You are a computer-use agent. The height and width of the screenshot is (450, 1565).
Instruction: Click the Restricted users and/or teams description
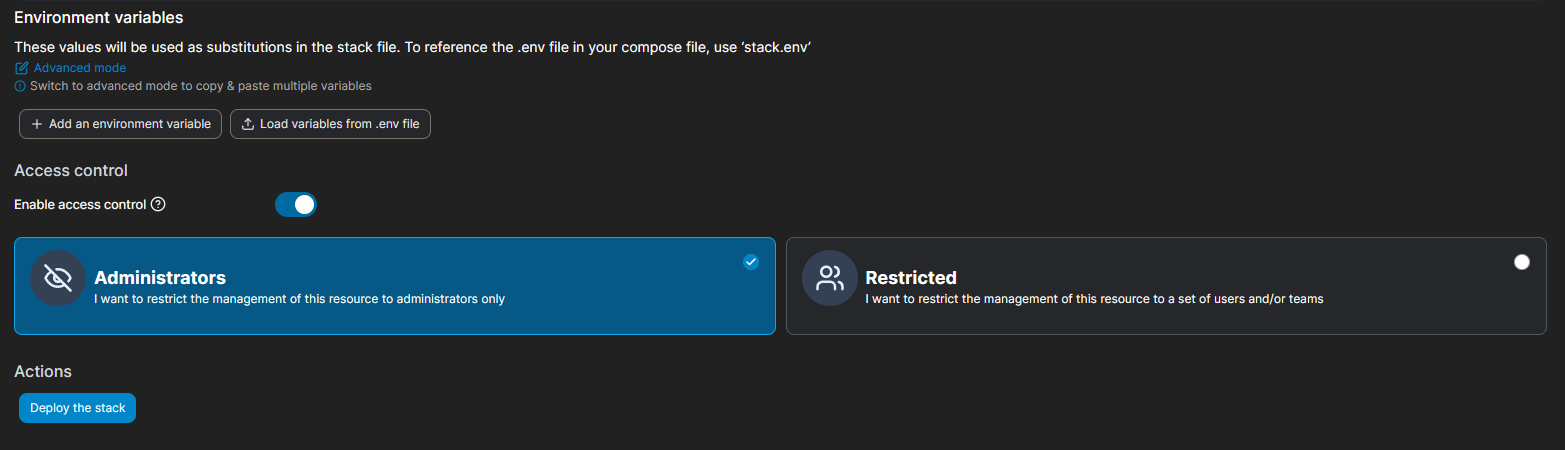(1094, 299)
